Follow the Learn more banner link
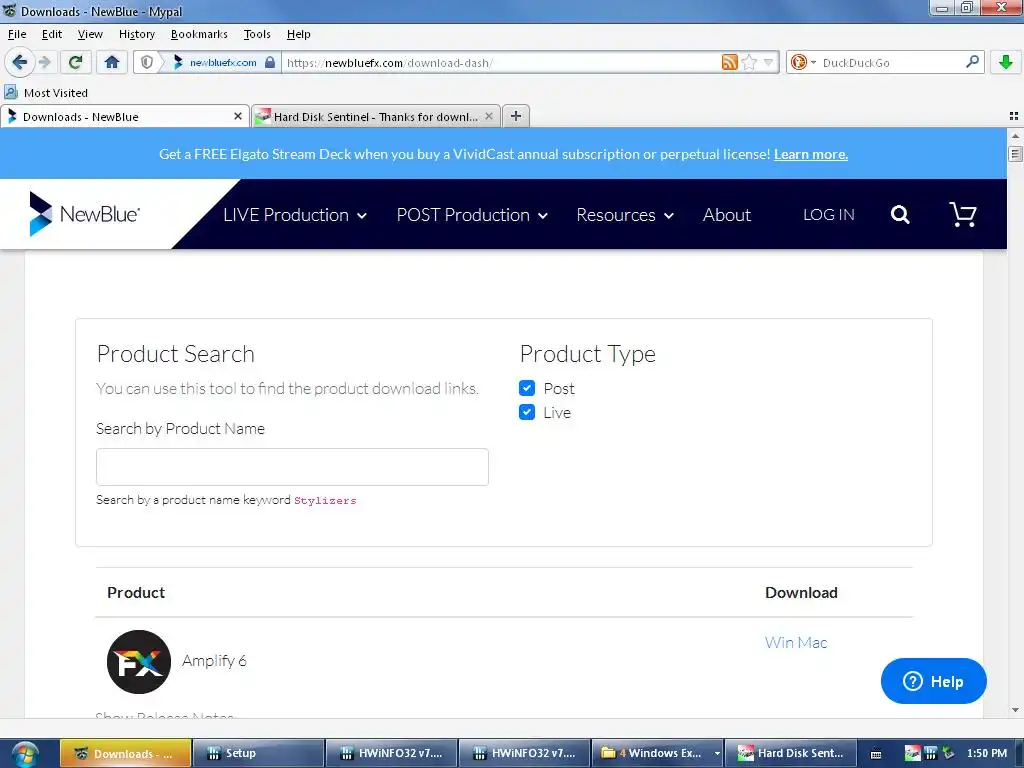The width and height of the screenshot is (1024, 768). [x=810, y=154]
